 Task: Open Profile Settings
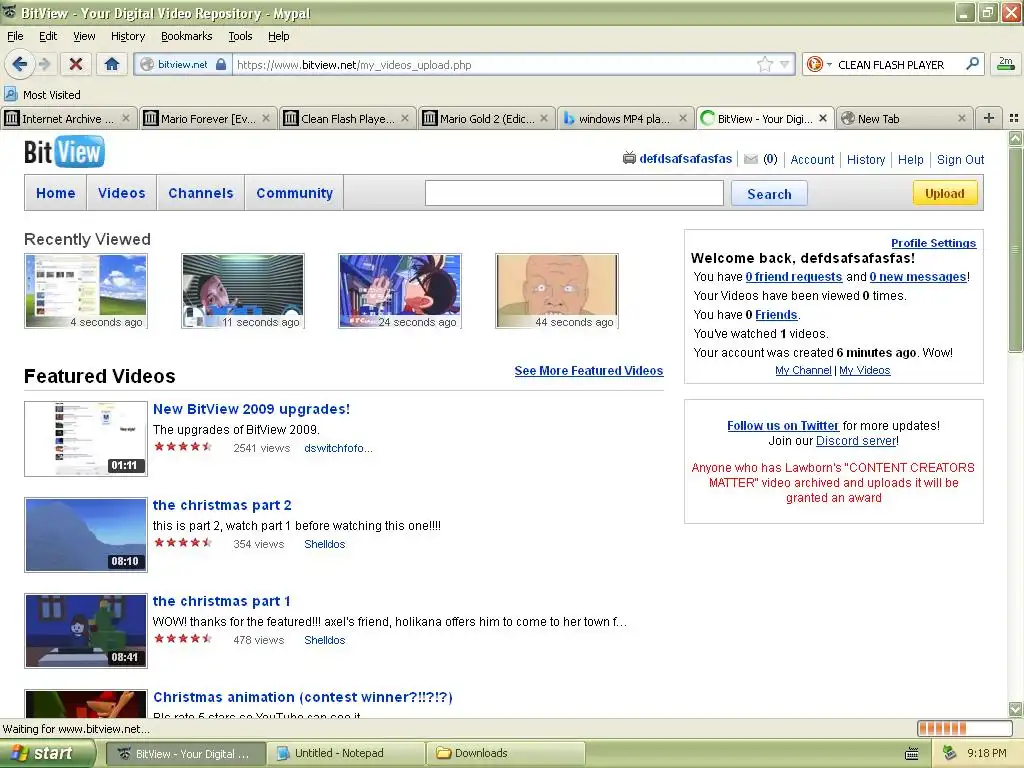[x=933, y=243]
